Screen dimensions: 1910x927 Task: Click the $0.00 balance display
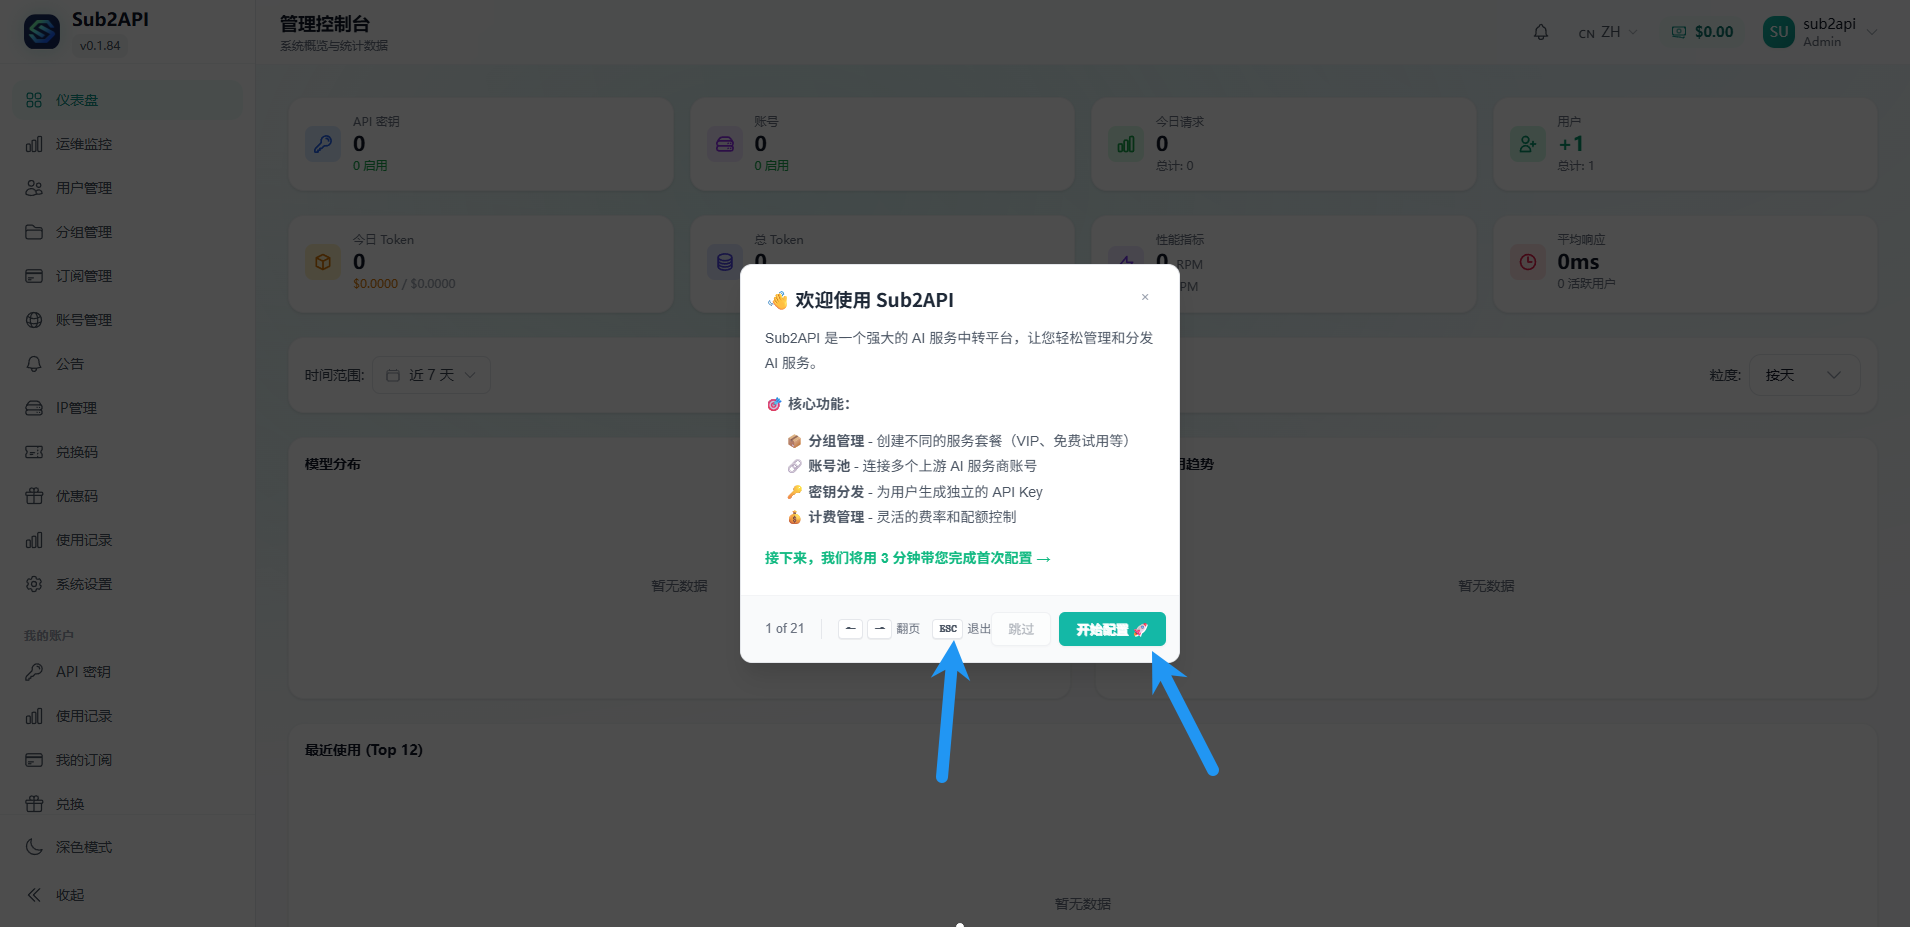click(1701, 31)
